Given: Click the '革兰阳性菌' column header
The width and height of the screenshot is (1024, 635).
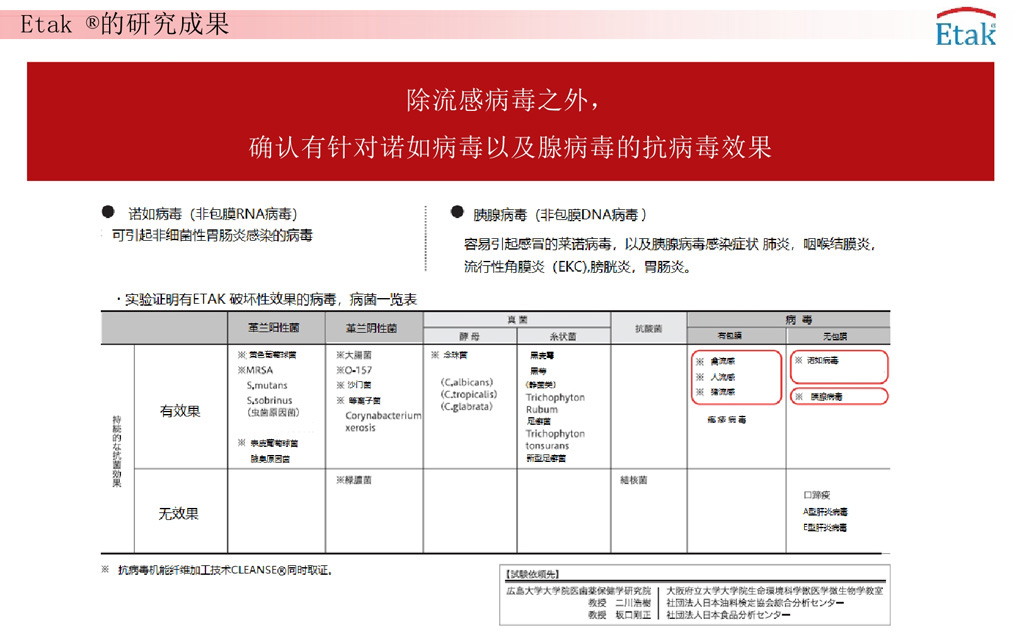Looking at the screenshot, I should pyautogui.click(x=274, y=327).
